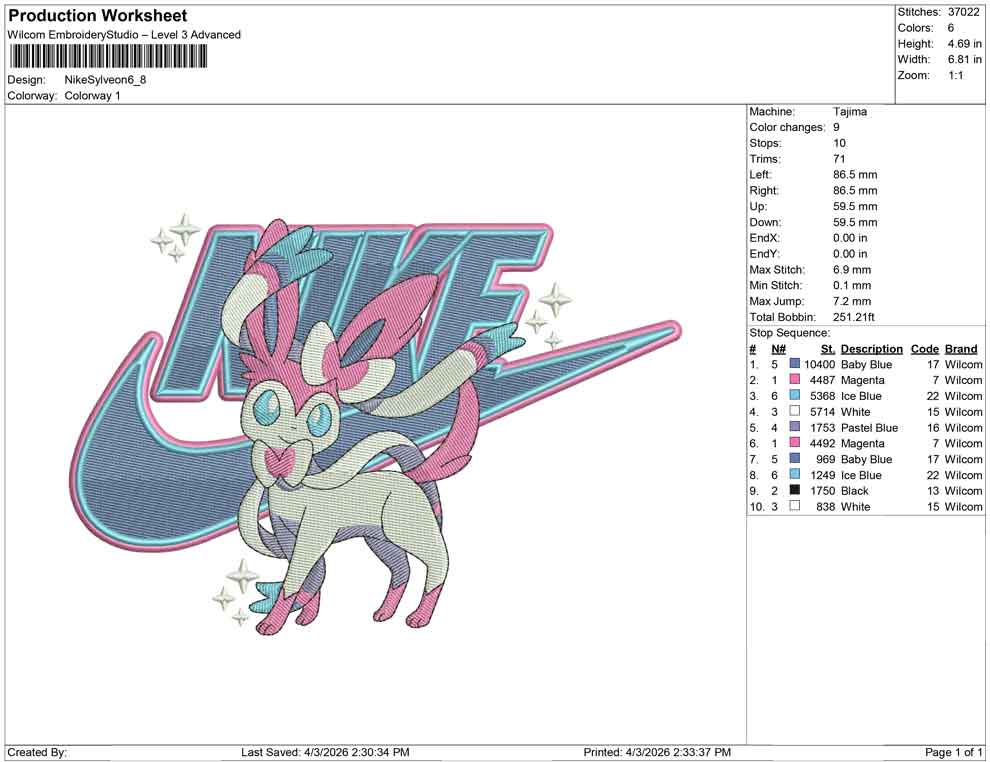Select the Magenta swatch in row 2
The width and height of the screenshot is (990, 762).
coord(795,380)
